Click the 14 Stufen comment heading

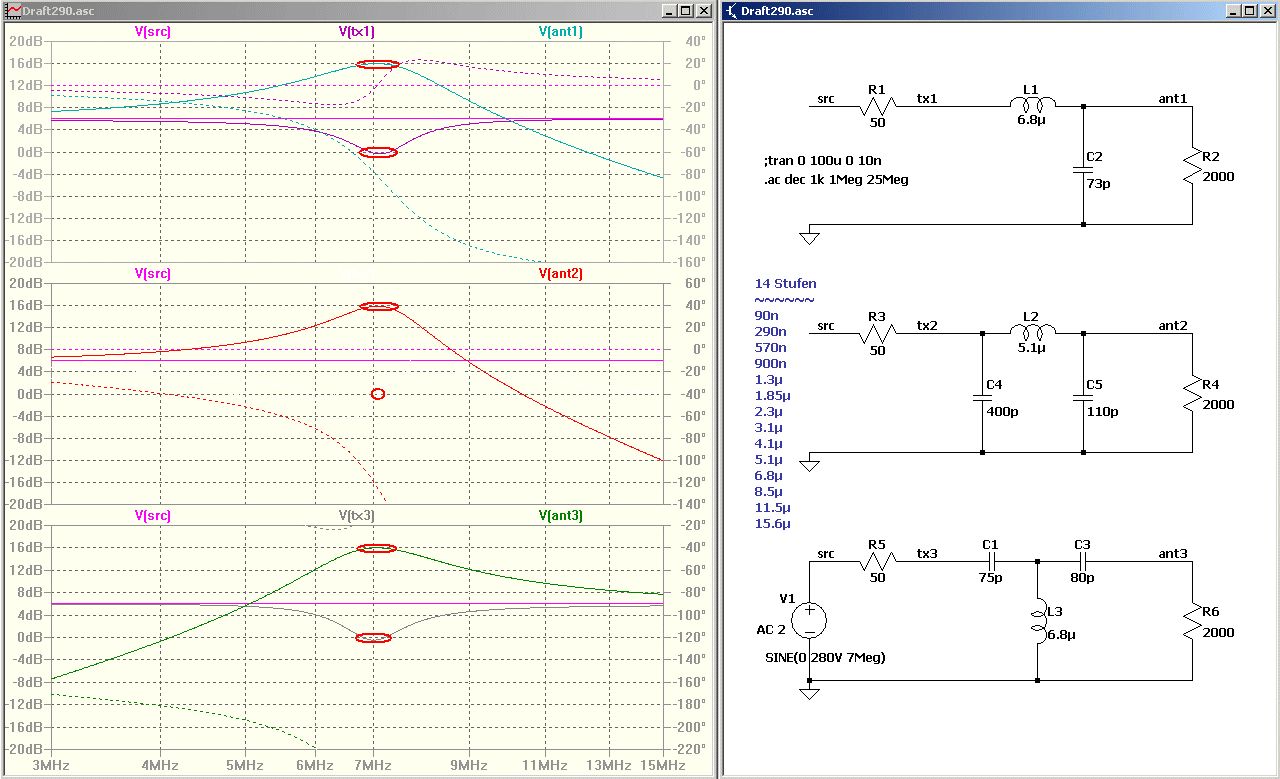pyautogui.click(x=785, y=283)
